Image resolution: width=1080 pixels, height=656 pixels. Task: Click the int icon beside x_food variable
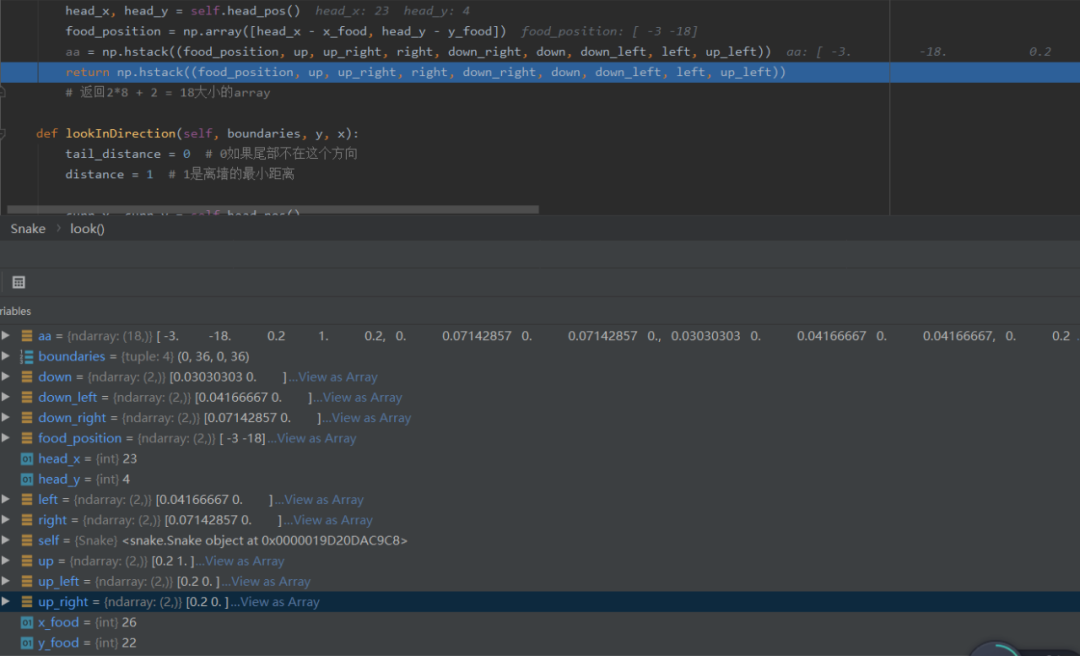(27, 622)
